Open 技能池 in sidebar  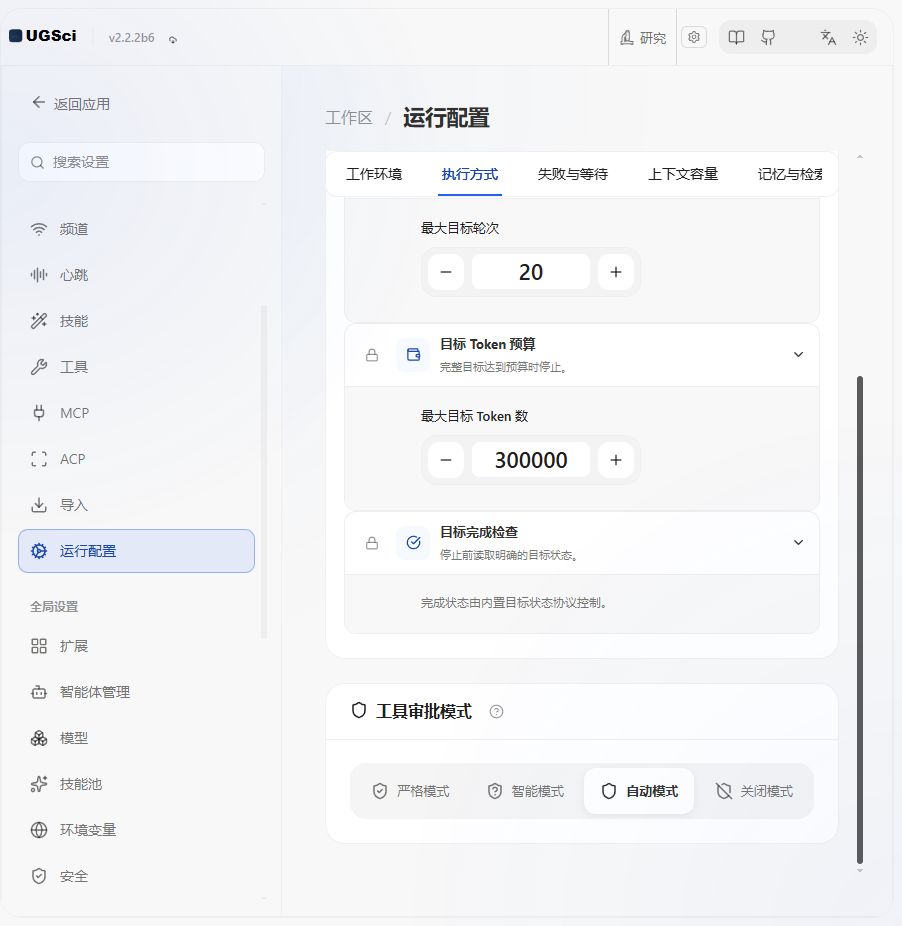pos(136,784)
